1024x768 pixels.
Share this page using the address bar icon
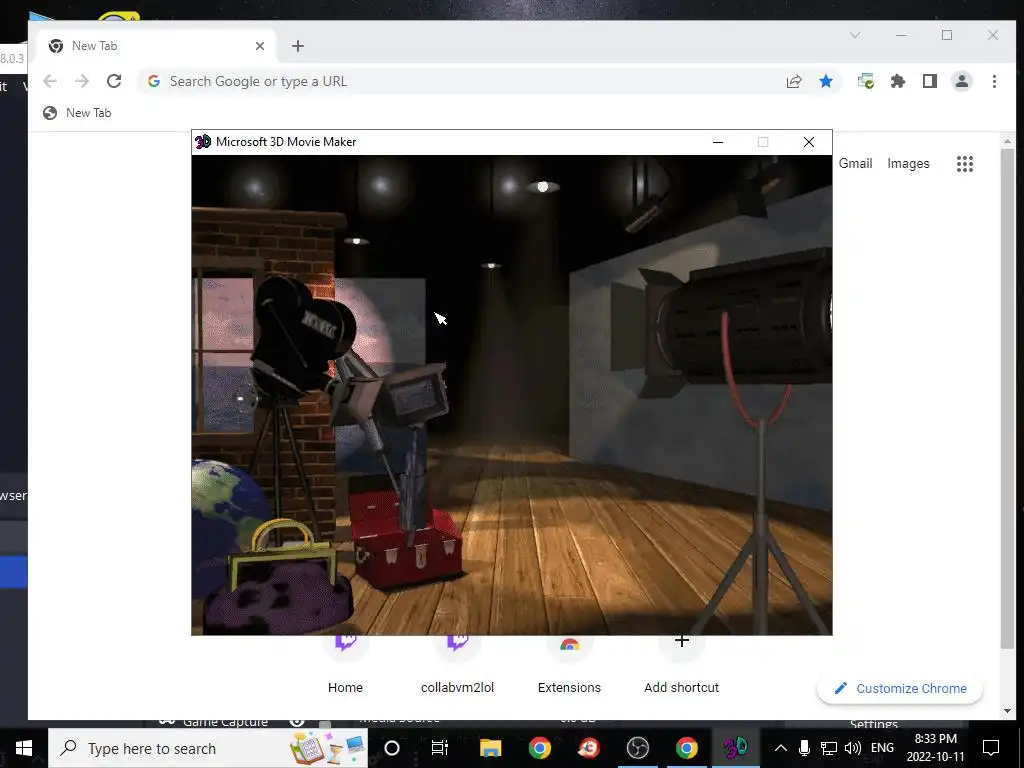(x=793, y=81)
